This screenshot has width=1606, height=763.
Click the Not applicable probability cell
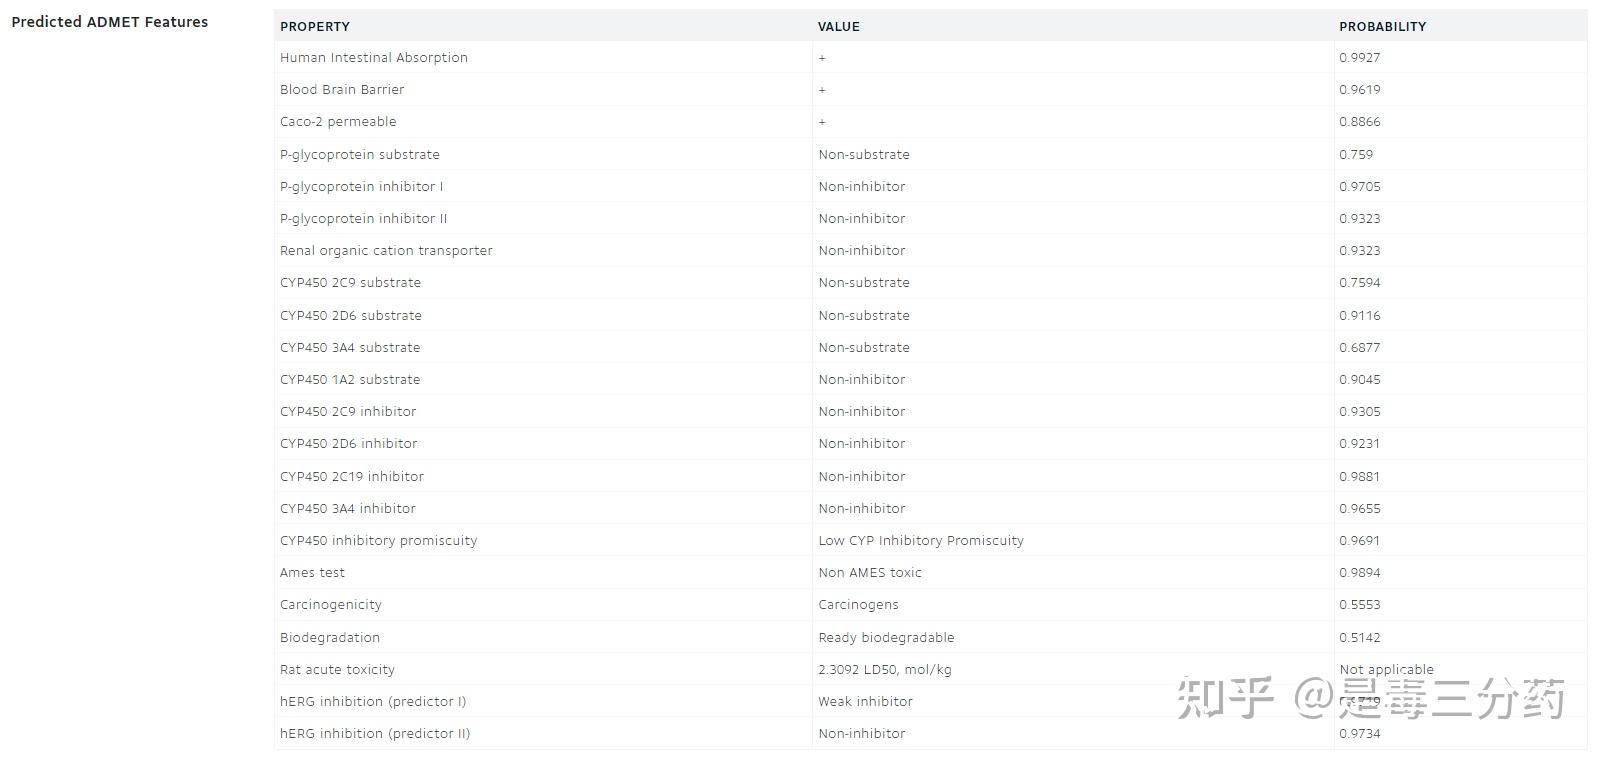(x=1386, y=669)
